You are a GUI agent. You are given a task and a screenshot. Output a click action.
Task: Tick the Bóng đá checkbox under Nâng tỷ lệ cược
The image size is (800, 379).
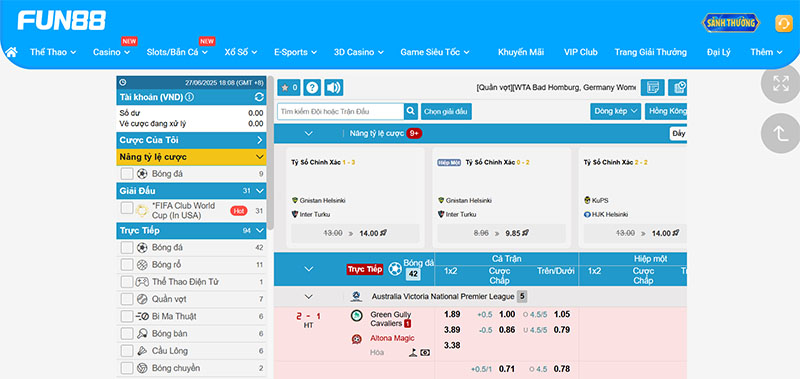(x=127, y=174)
